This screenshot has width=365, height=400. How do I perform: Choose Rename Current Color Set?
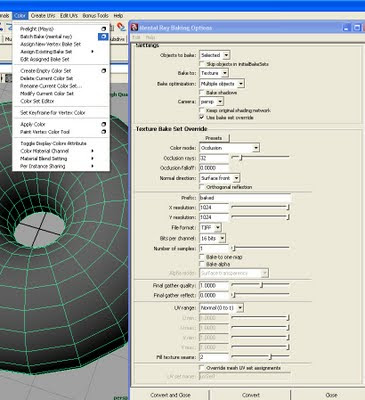pos(51,86)
